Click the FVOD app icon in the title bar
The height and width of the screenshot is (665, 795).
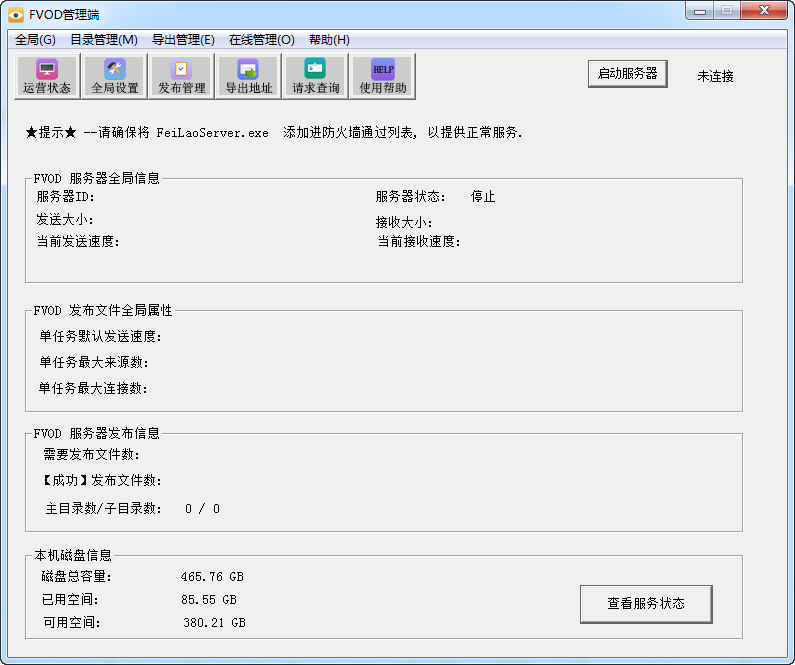(16, 15)
